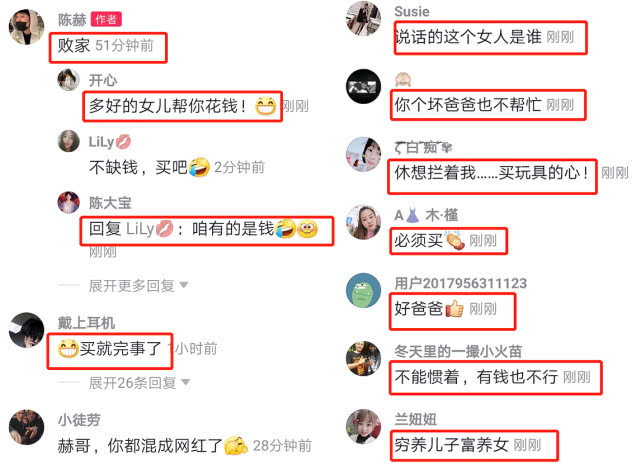Select username 用户2017956311123

[461, 283]
